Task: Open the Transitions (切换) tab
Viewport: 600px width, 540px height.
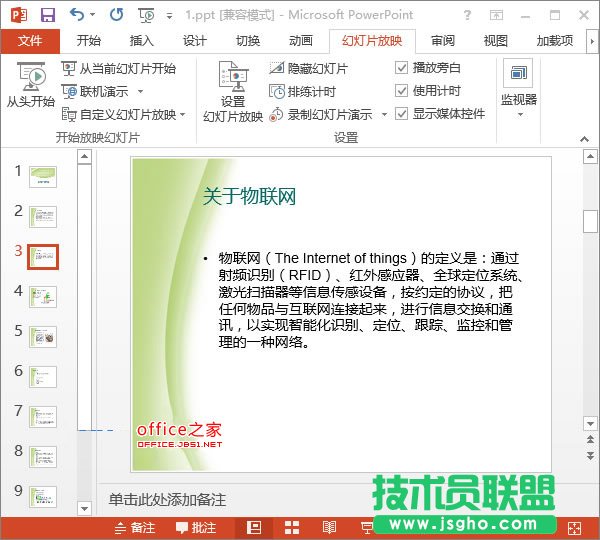Action: coord(248,41)
